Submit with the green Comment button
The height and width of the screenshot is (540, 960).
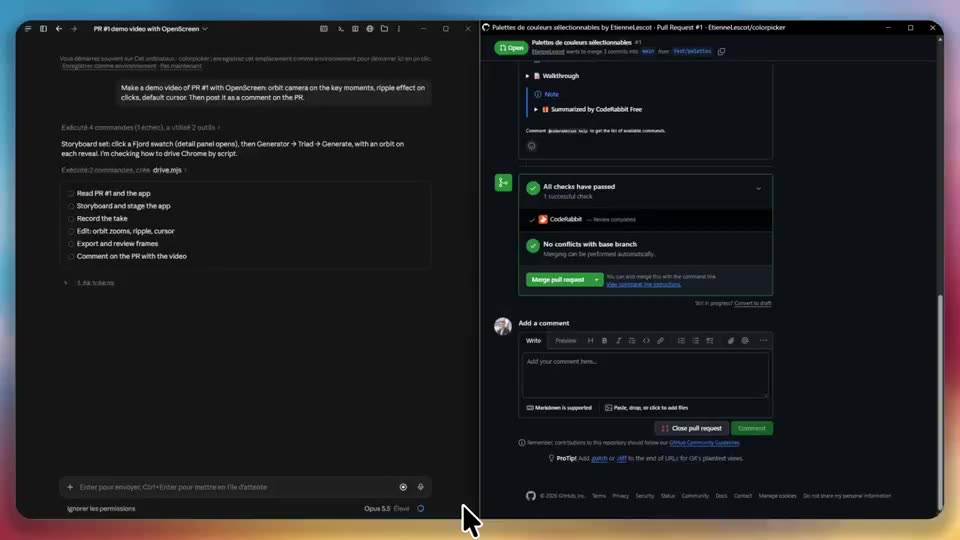(x=752, y=429)
